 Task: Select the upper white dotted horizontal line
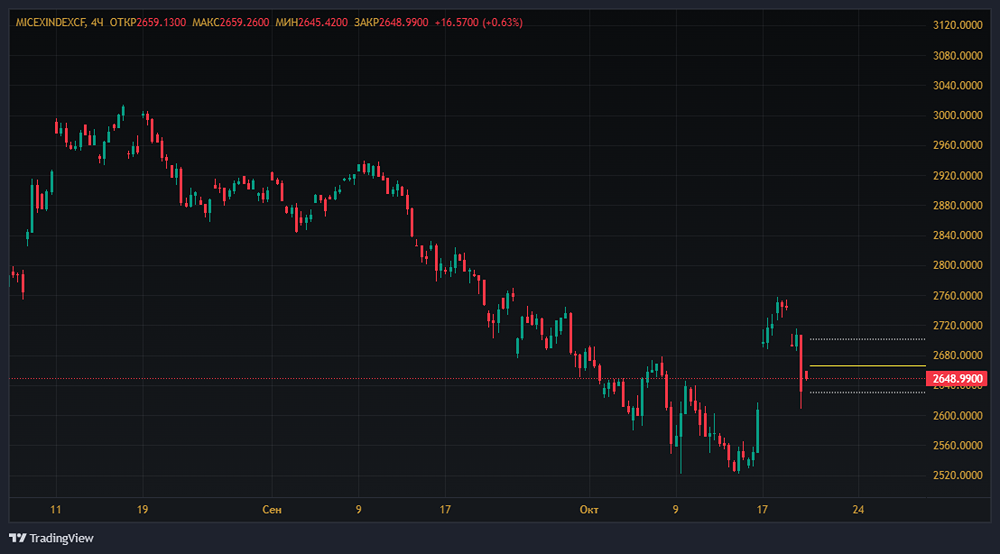[x=865, y=339]
